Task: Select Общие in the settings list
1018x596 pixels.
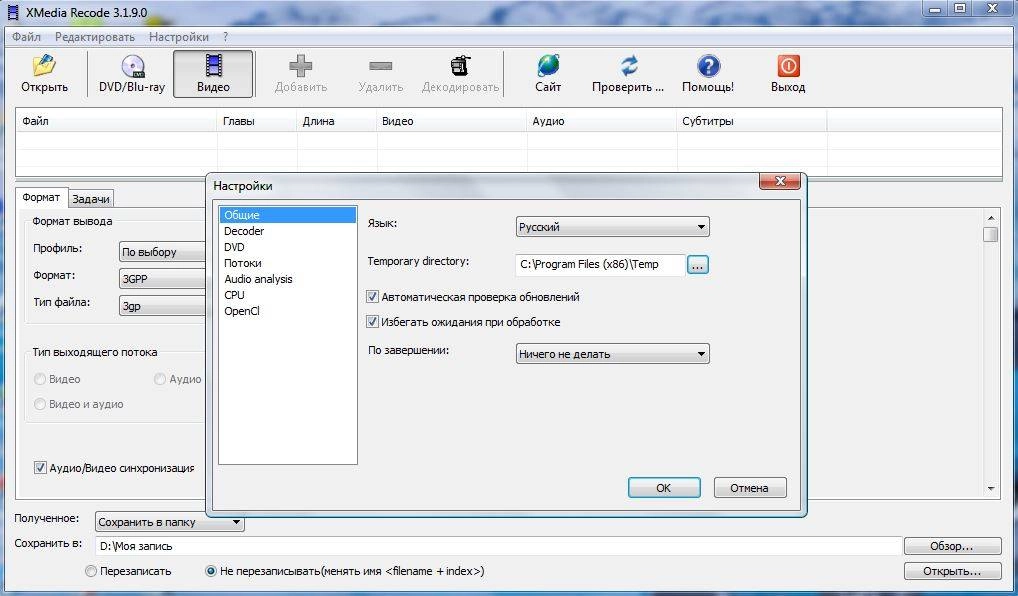Action: pos(288,215)
